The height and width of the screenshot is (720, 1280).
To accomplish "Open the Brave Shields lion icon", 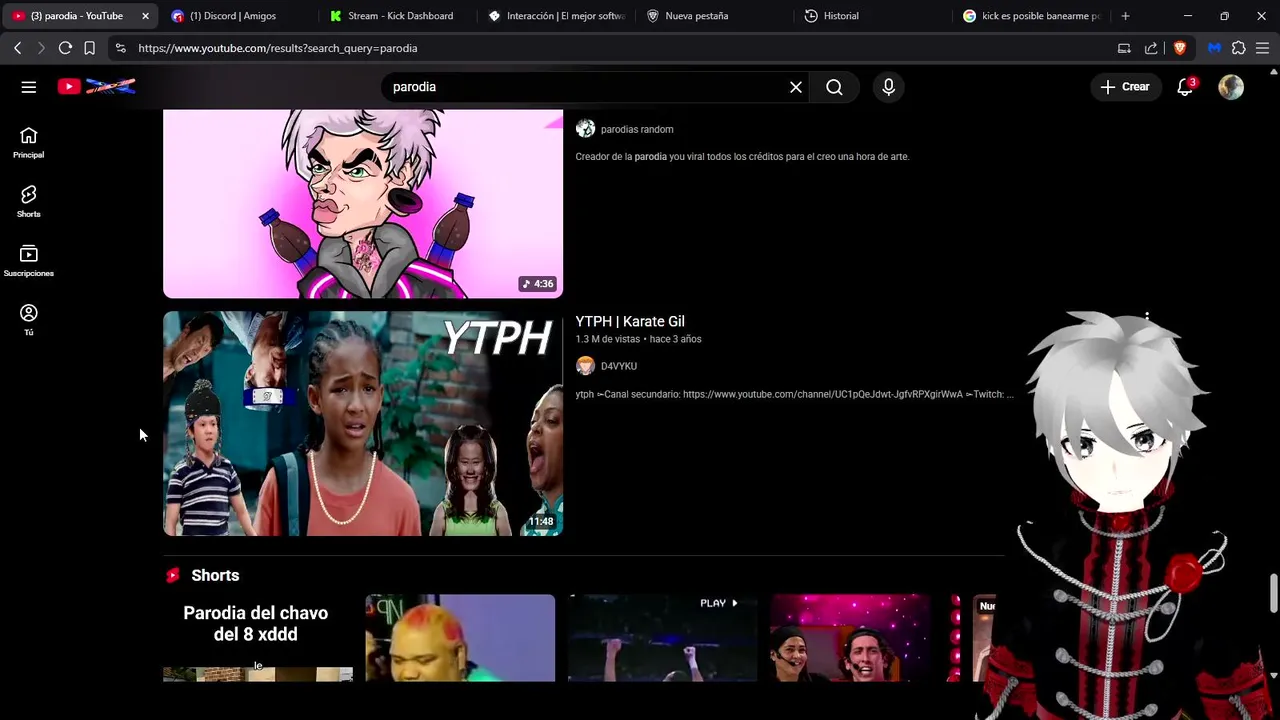I will coord(1179,48).
